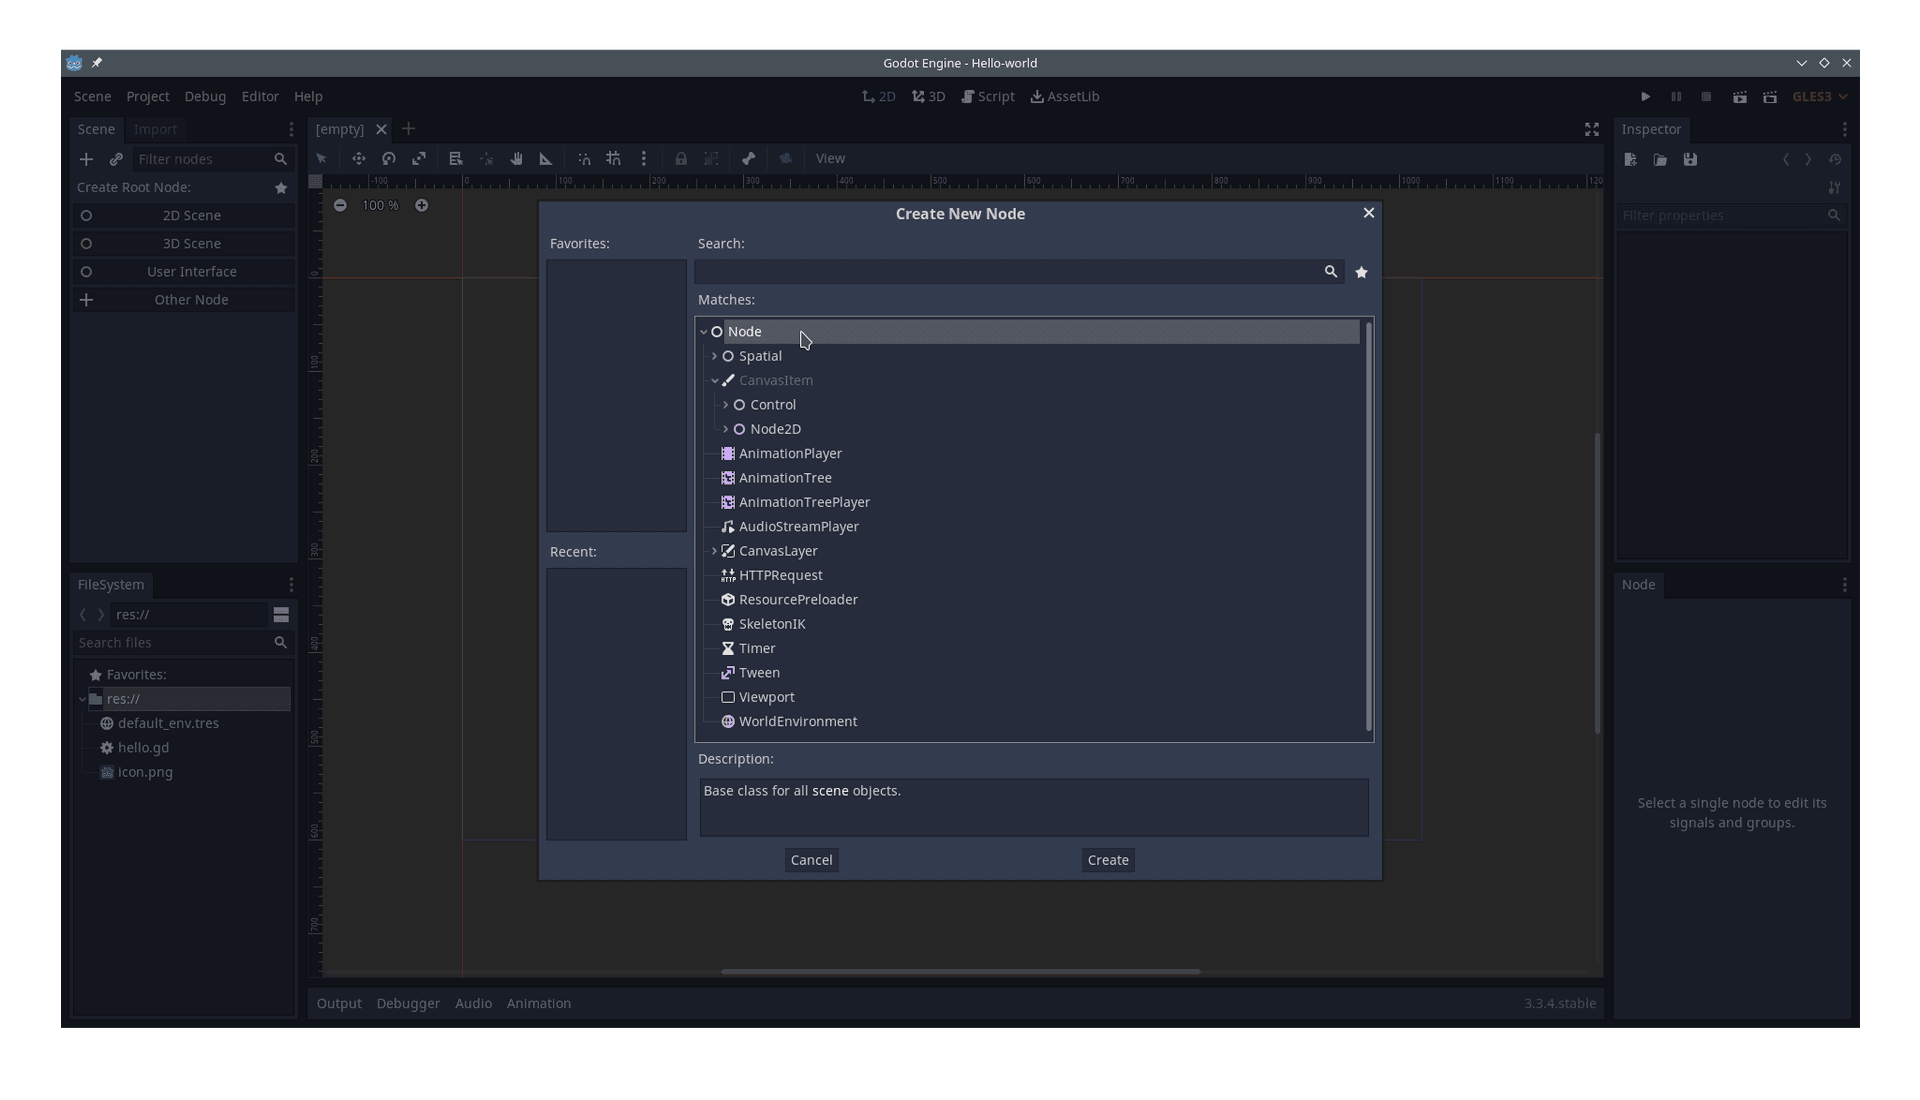Open the Debug menu
This screenshot has height=1100, width=1920.
pyautogui.click(x=204, y=95)
